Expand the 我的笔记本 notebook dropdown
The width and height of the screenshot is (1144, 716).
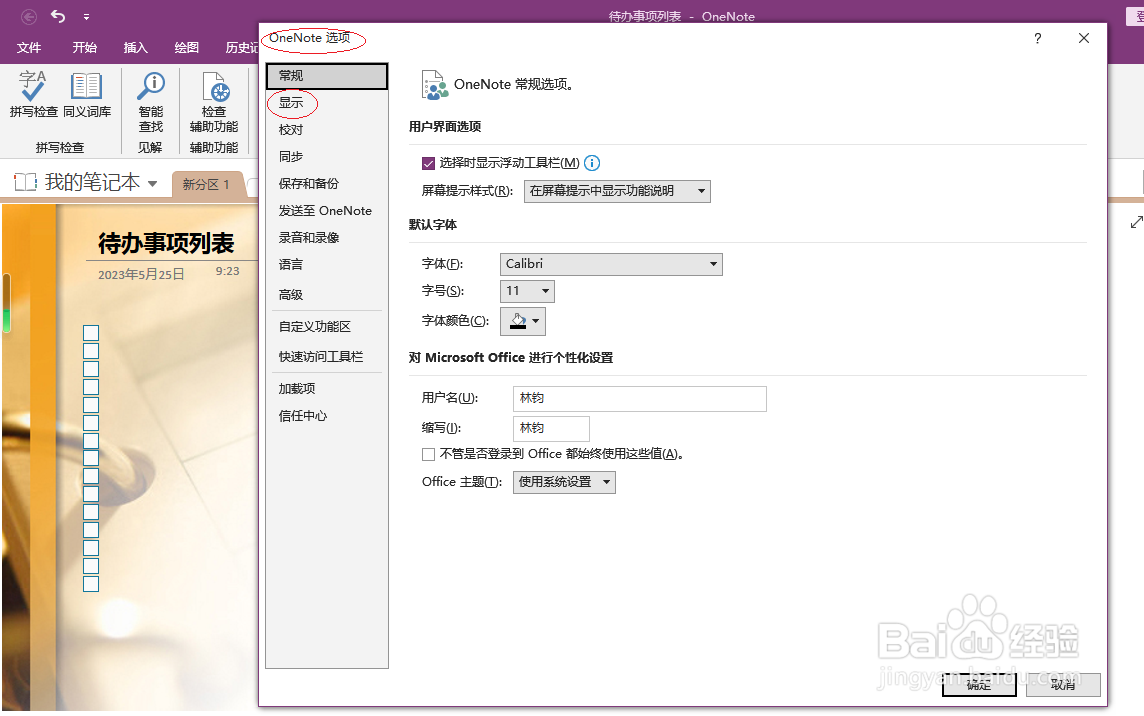(x=152, y=183)
